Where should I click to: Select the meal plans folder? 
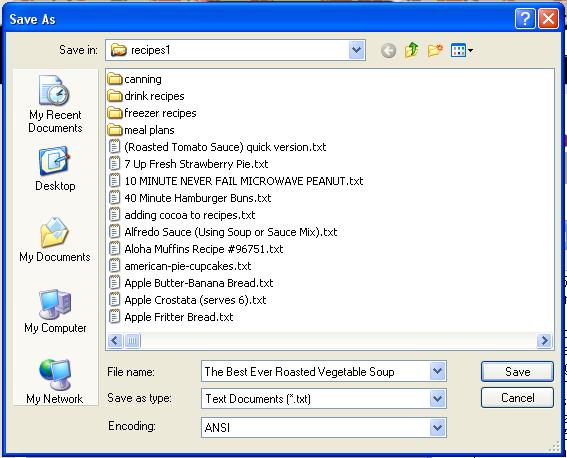pos(141,130)
